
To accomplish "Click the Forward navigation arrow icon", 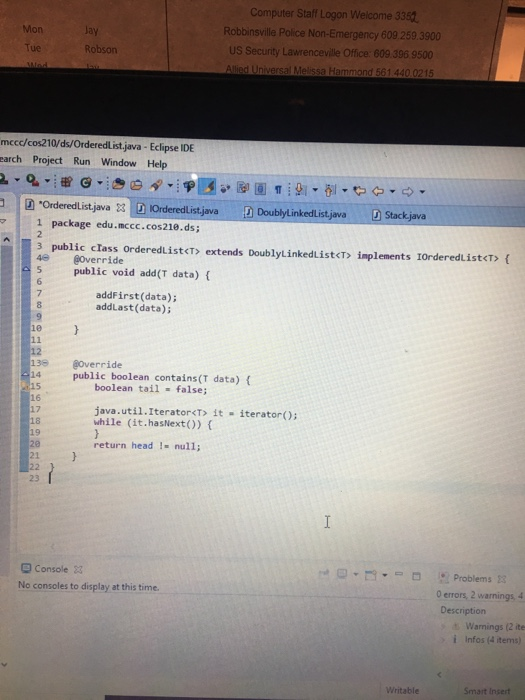I will point(408,192).
